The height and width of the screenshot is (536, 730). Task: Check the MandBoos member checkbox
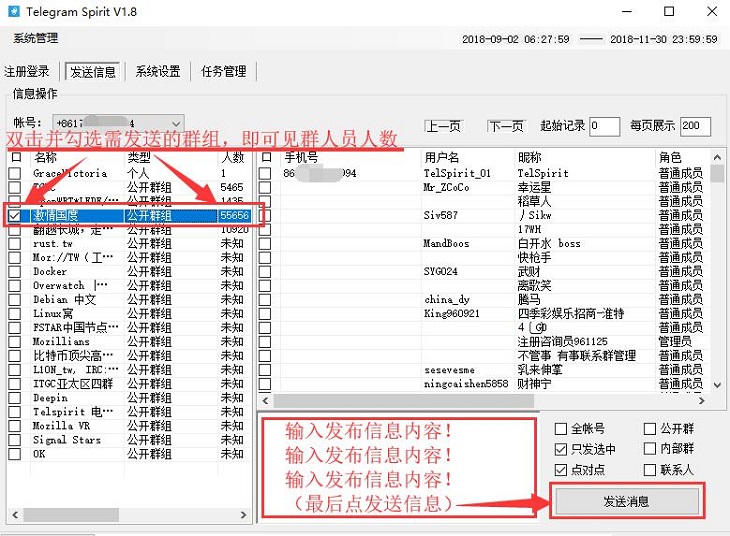pos(265,244)
